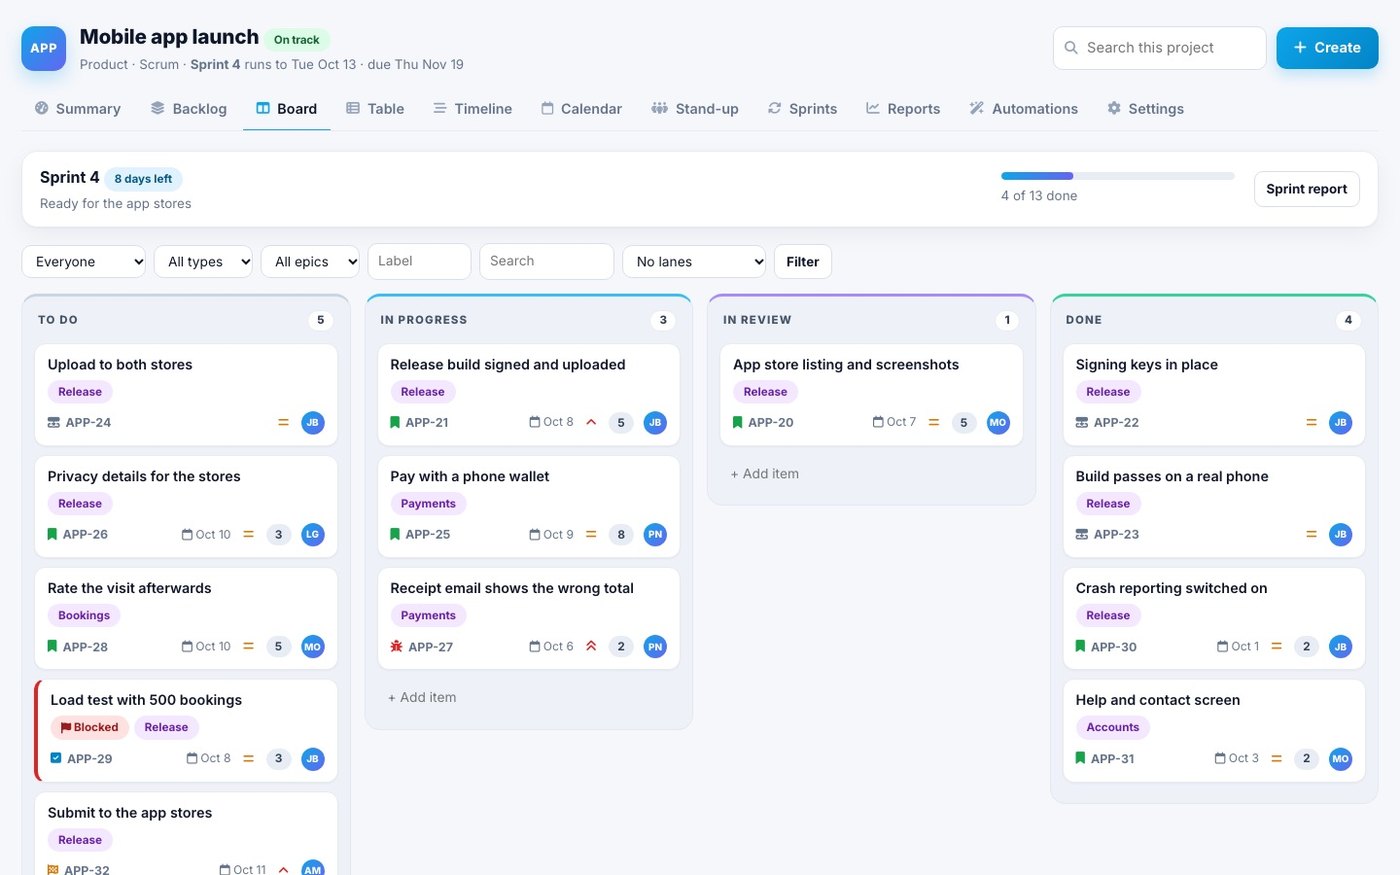Screen dimensions: 1400x875
Task: Open the No lanes dropdown
Action: point(694,262)
